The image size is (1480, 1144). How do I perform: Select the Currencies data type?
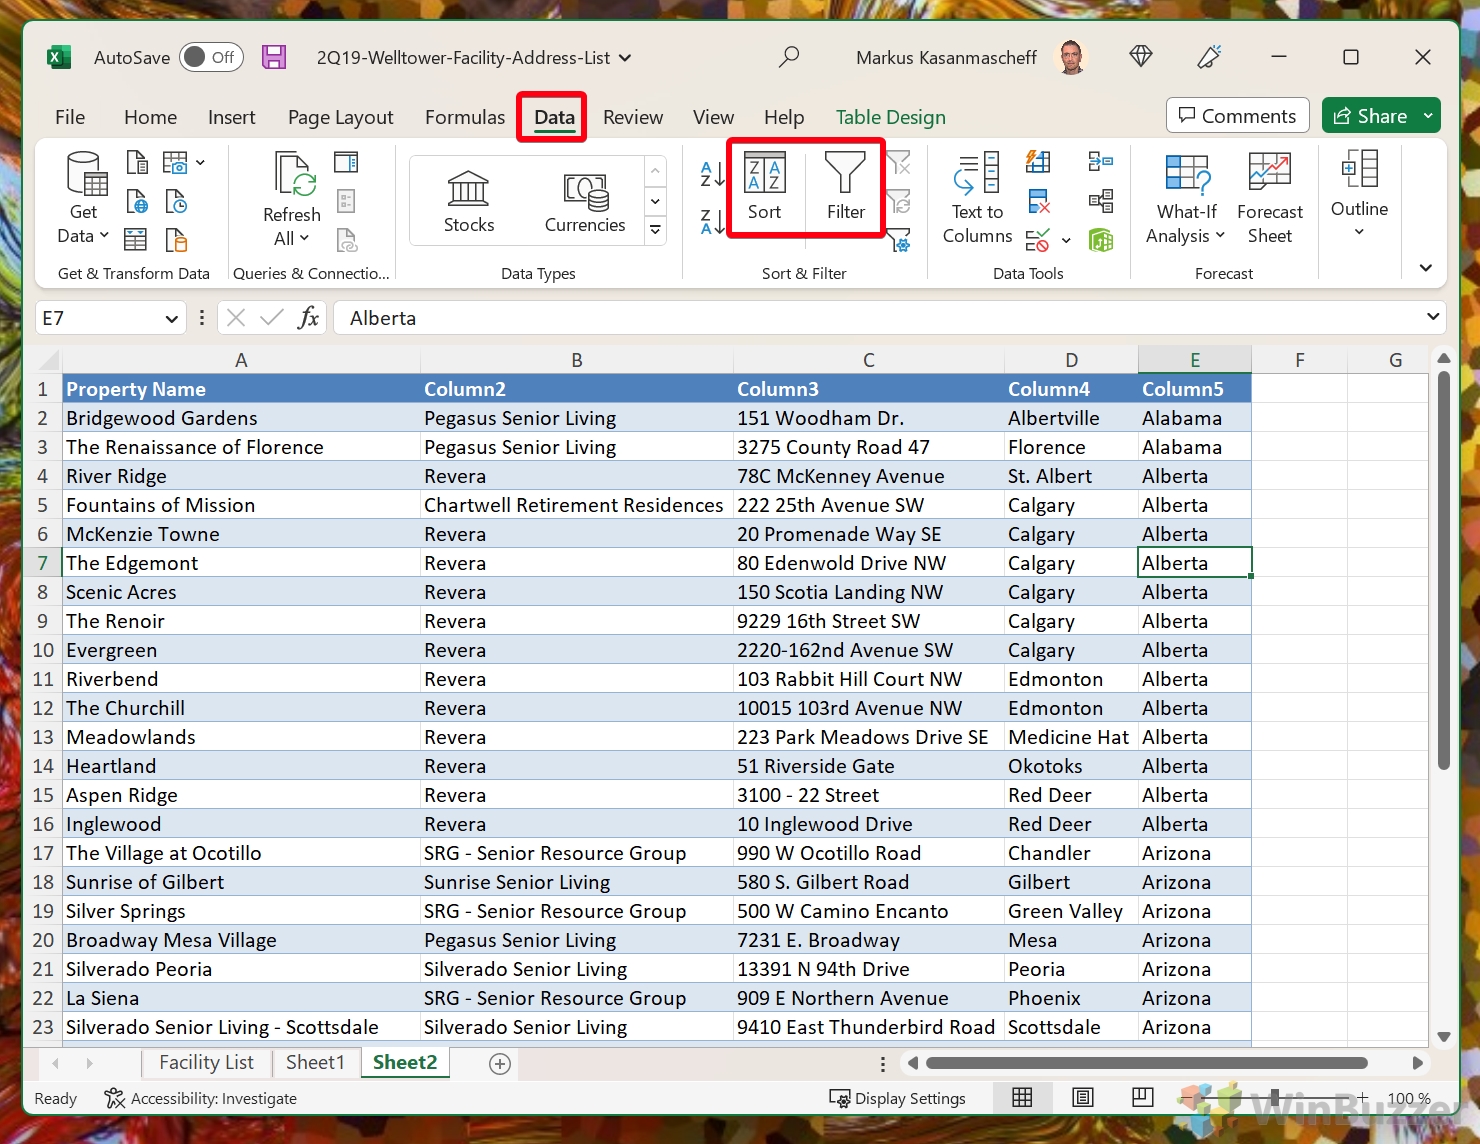click(585, 201)
